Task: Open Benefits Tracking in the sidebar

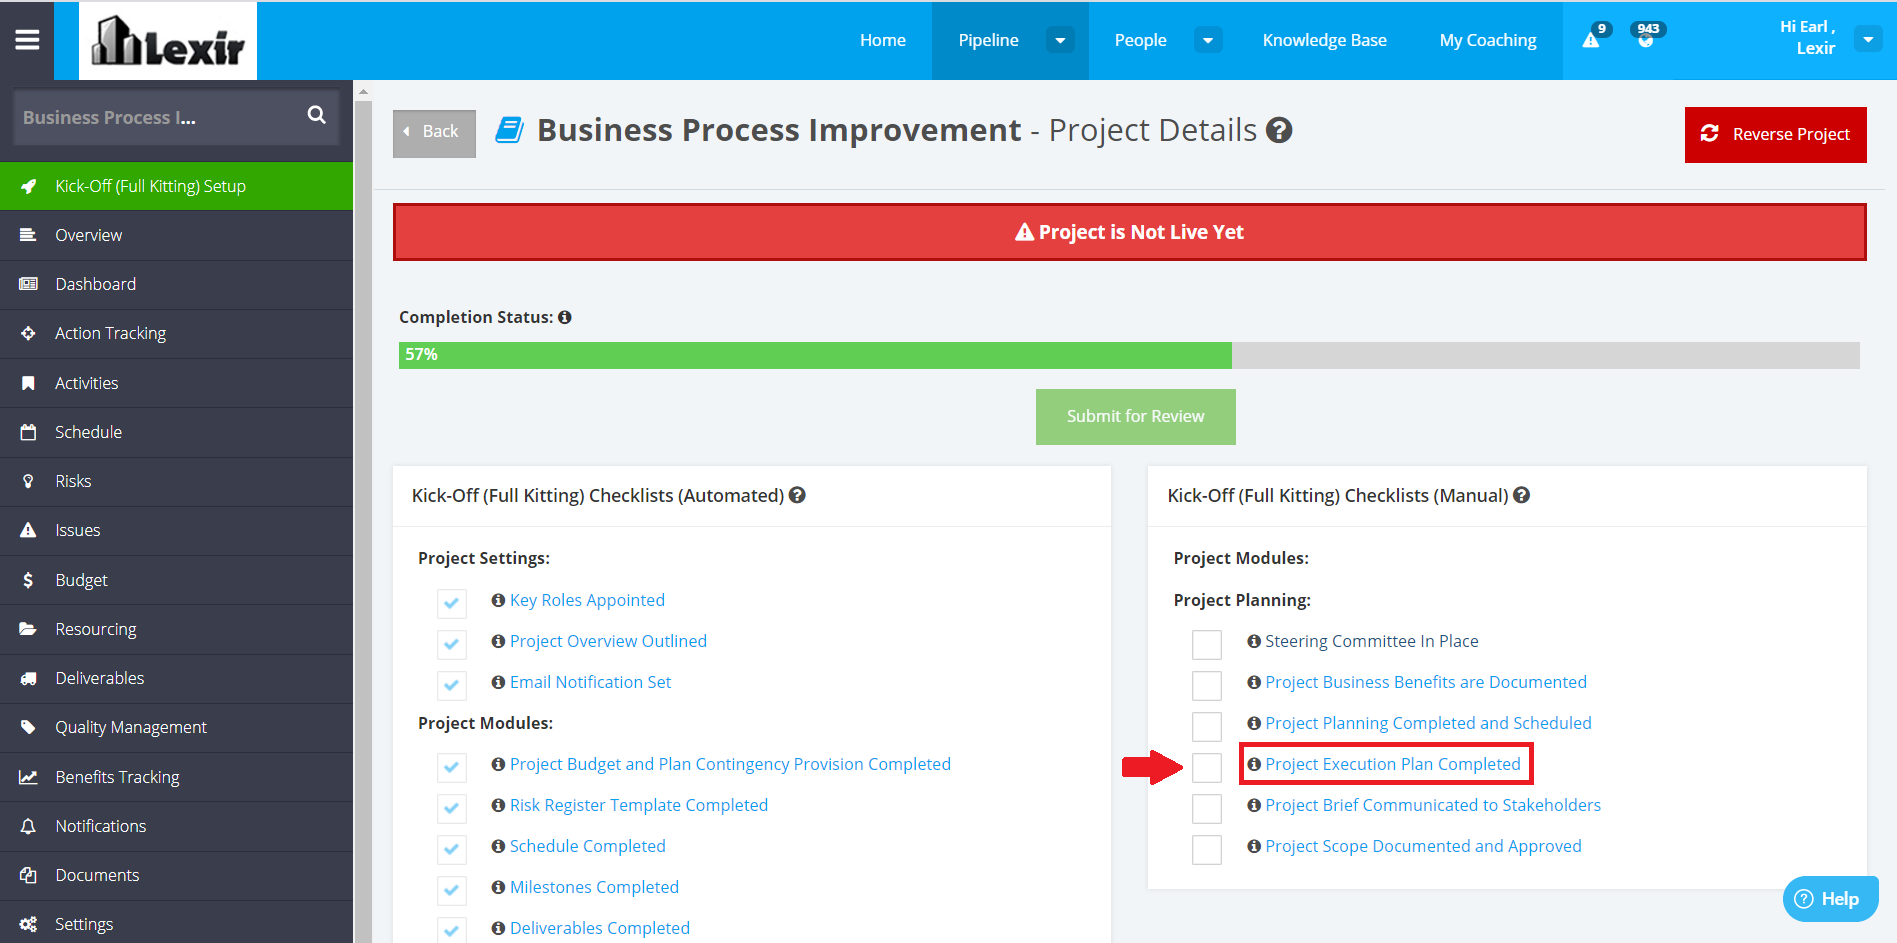Action: 176,777
